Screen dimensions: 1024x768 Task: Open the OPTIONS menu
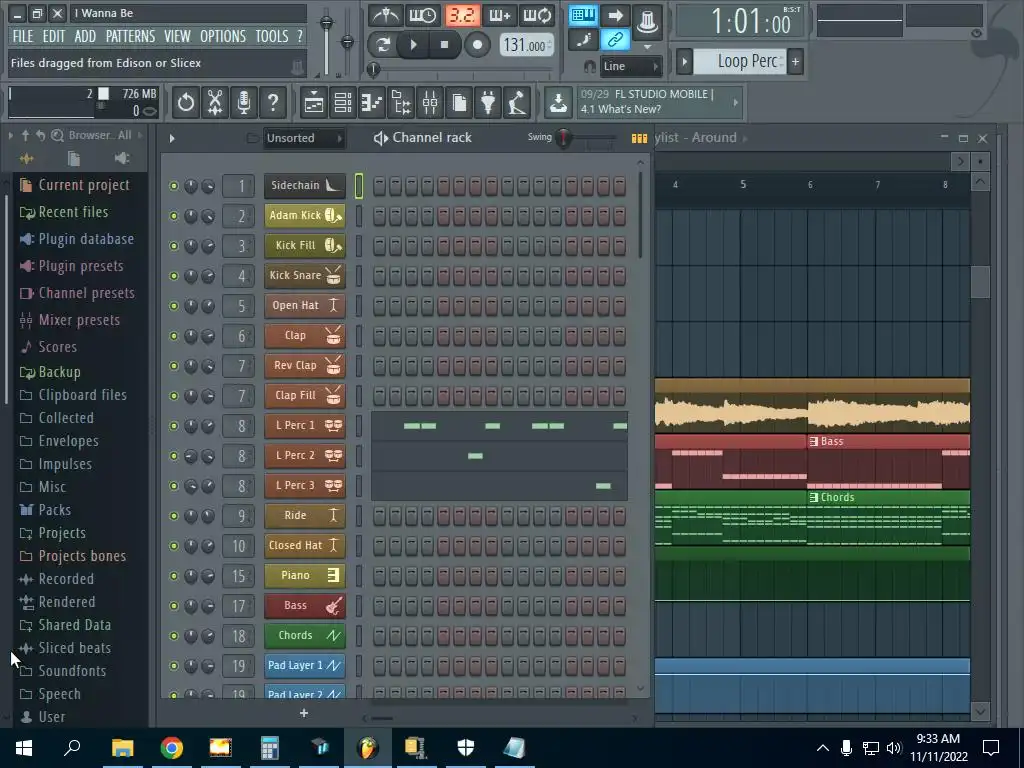[x=223, y=36]
